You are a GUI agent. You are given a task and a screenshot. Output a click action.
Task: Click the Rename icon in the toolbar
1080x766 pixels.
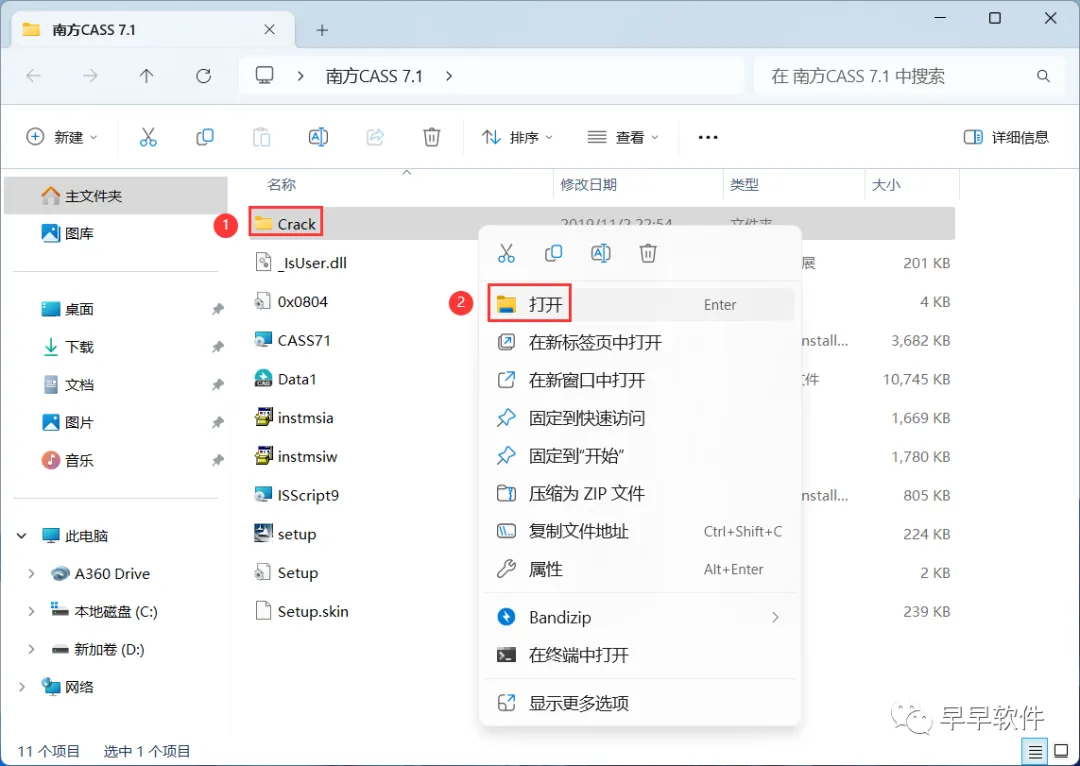tap(318, 137)
